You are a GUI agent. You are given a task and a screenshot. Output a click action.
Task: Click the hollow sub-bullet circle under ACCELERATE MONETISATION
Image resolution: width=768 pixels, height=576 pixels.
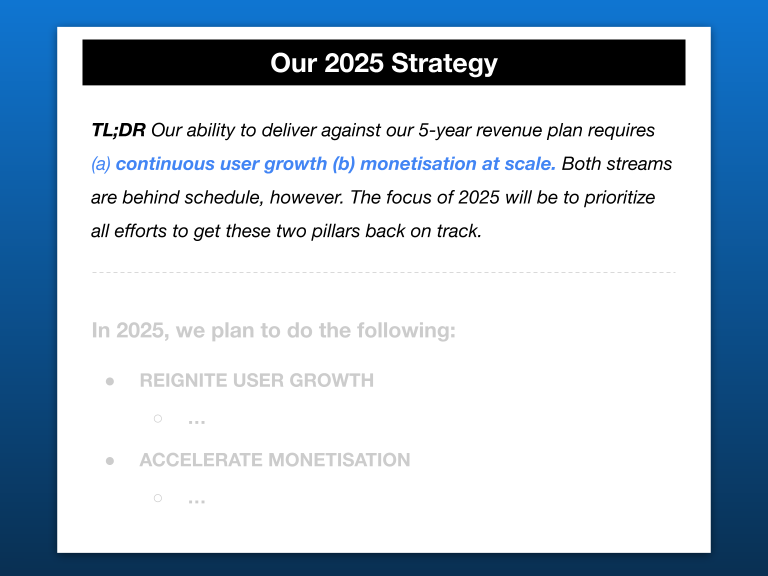(158, 498)
